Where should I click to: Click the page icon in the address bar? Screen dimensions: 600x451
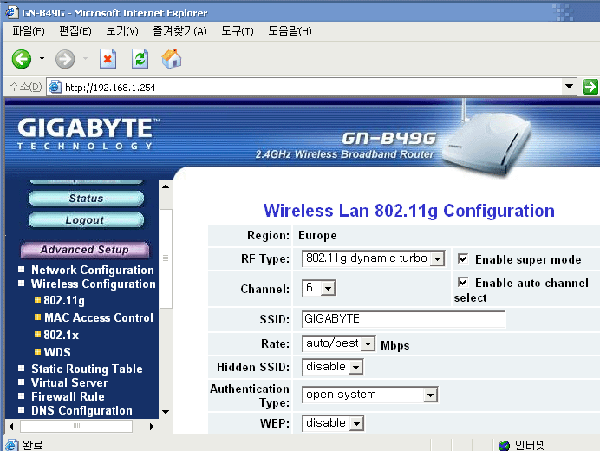(55, 87)
